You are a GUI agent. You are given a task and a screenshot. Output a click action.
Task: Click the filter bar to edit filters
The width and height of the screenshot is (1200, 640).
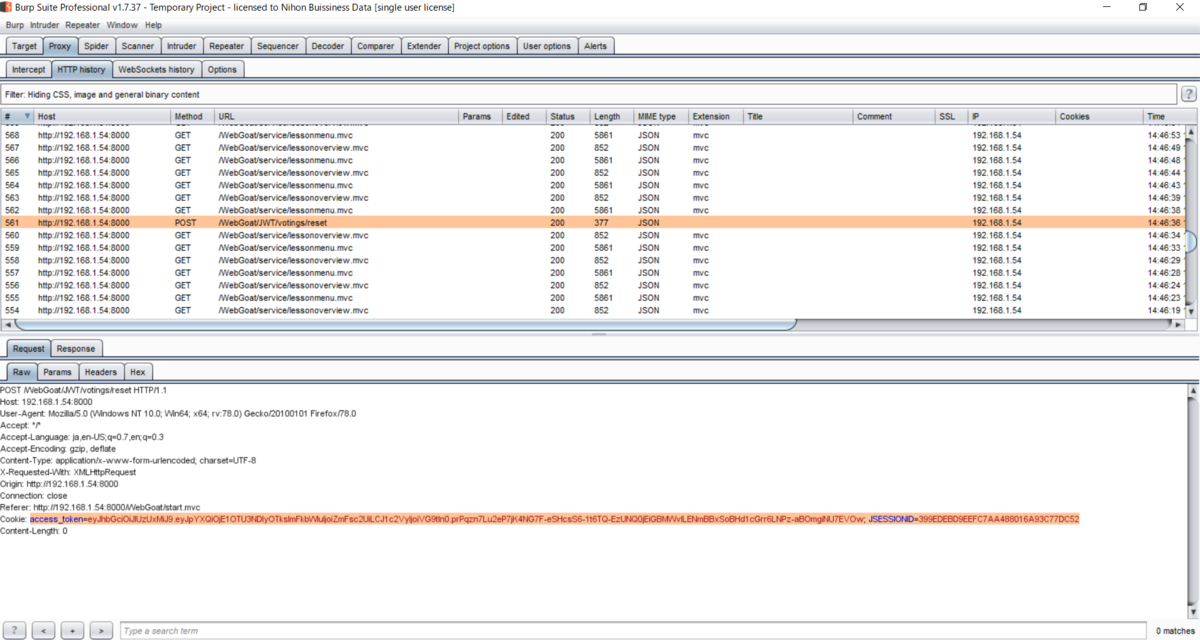tap(588, 94)
